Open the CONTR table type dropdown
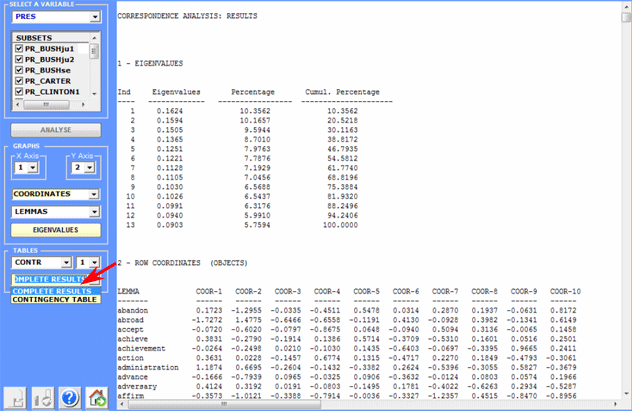This screenshot has height=411, width=632. 66,263
